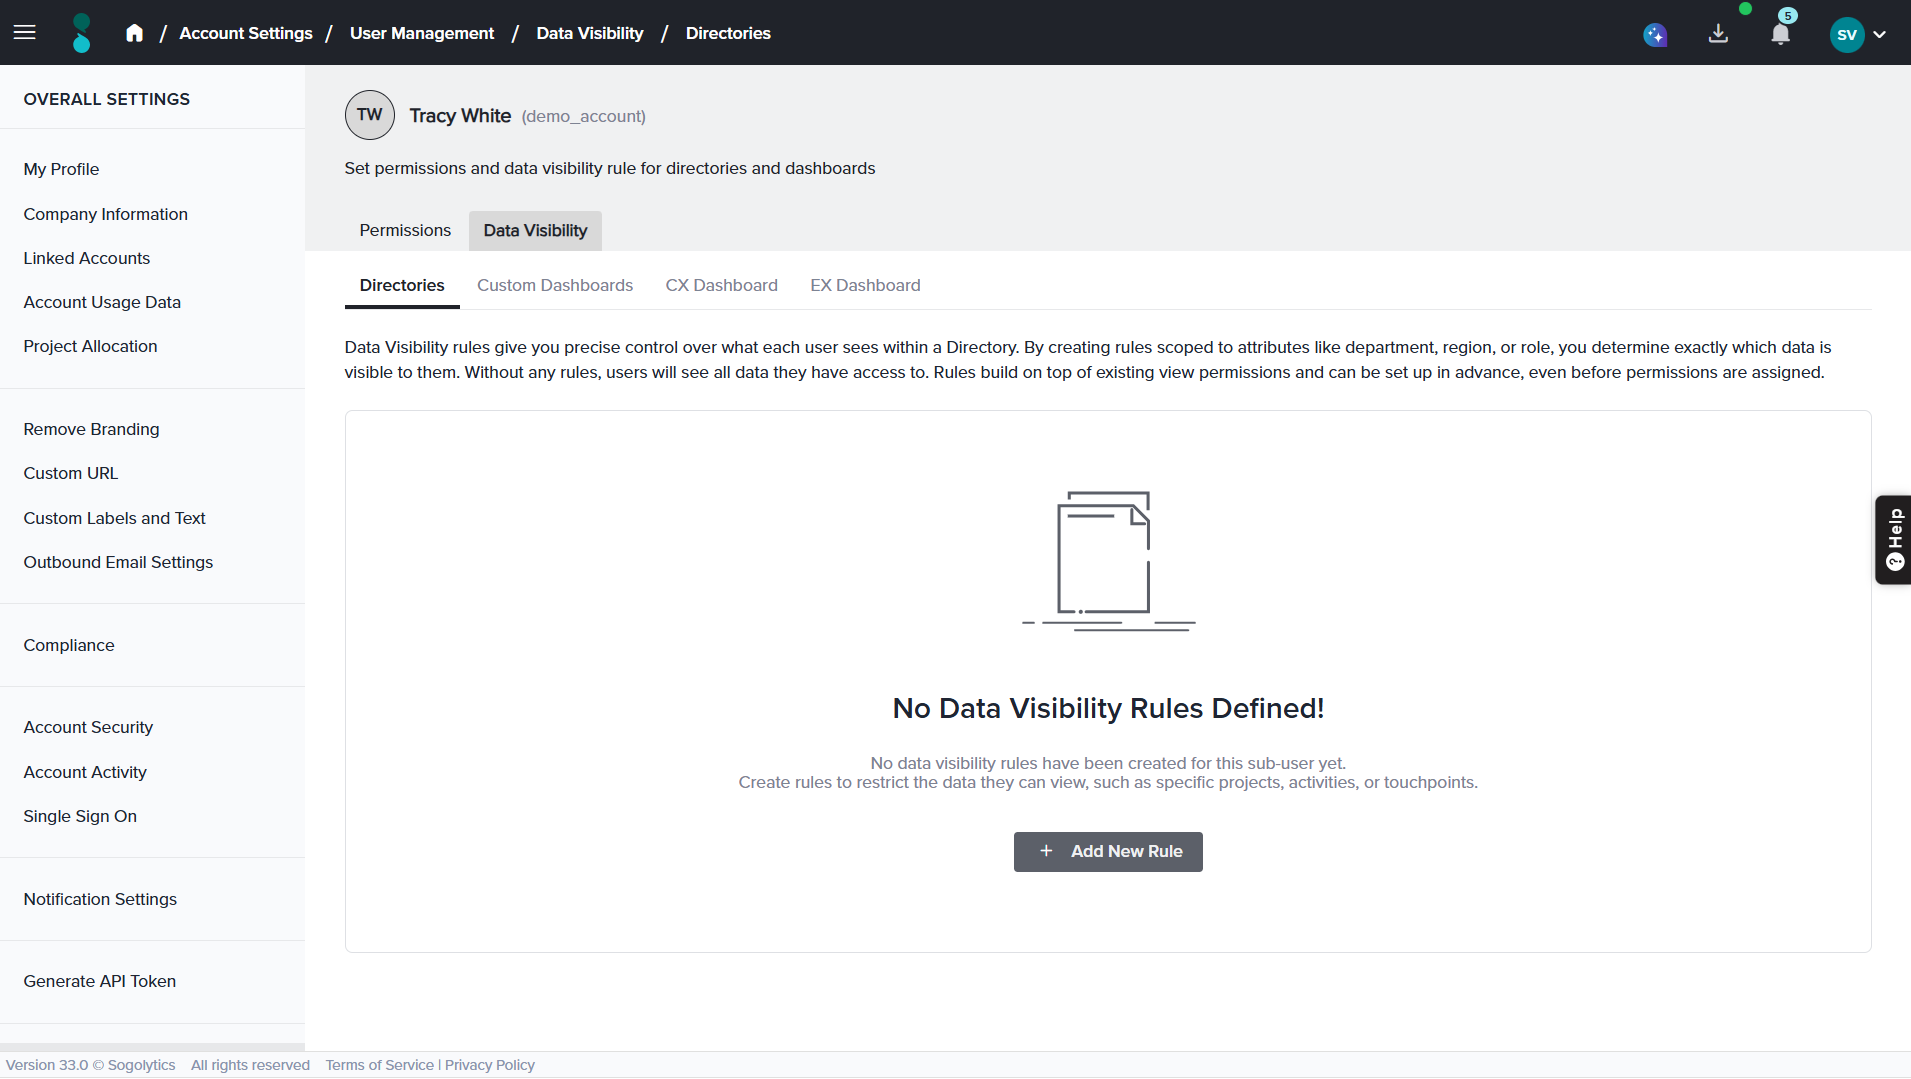
Task: Expand the user account dropdown chevron
Action: 1880,35
